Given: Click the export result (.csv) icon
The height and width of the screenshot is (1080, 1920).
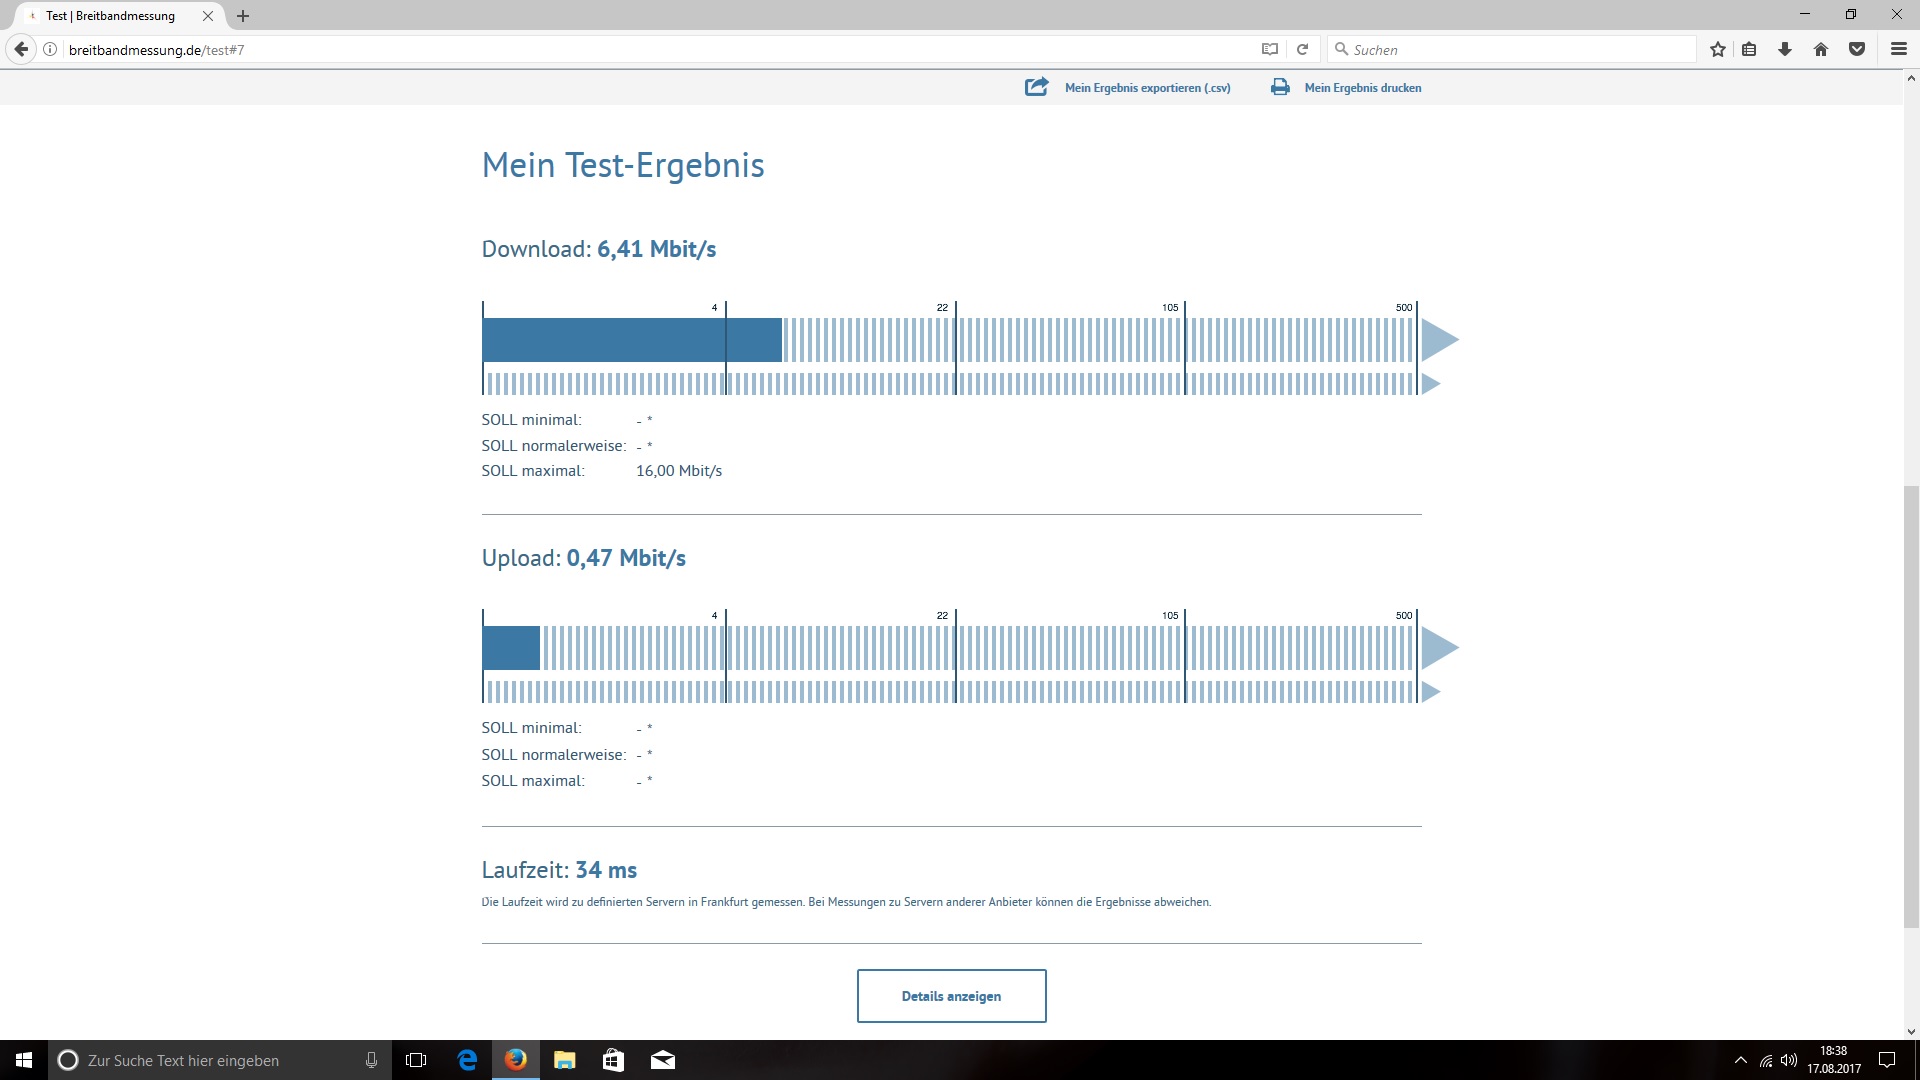Looking at the screenshot, I should 1036,87.
